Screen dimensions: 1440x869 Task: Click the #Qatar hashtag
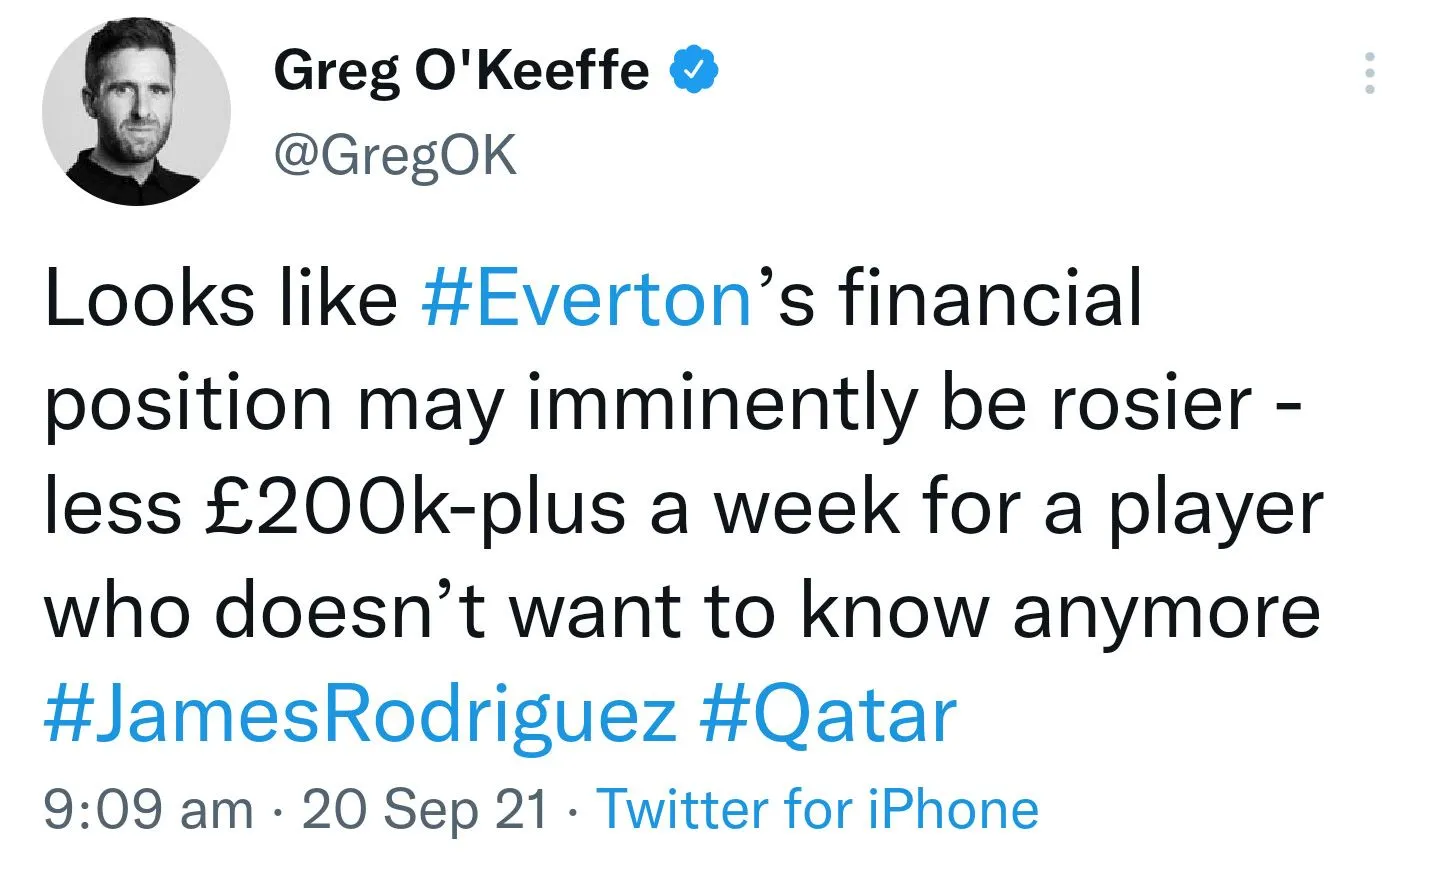pos(828,715)
